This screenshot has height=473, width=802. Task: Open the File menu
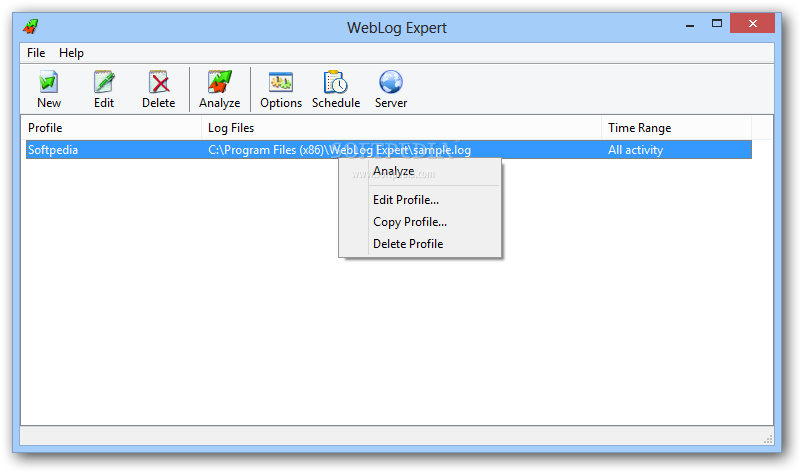tap(36, 53)
